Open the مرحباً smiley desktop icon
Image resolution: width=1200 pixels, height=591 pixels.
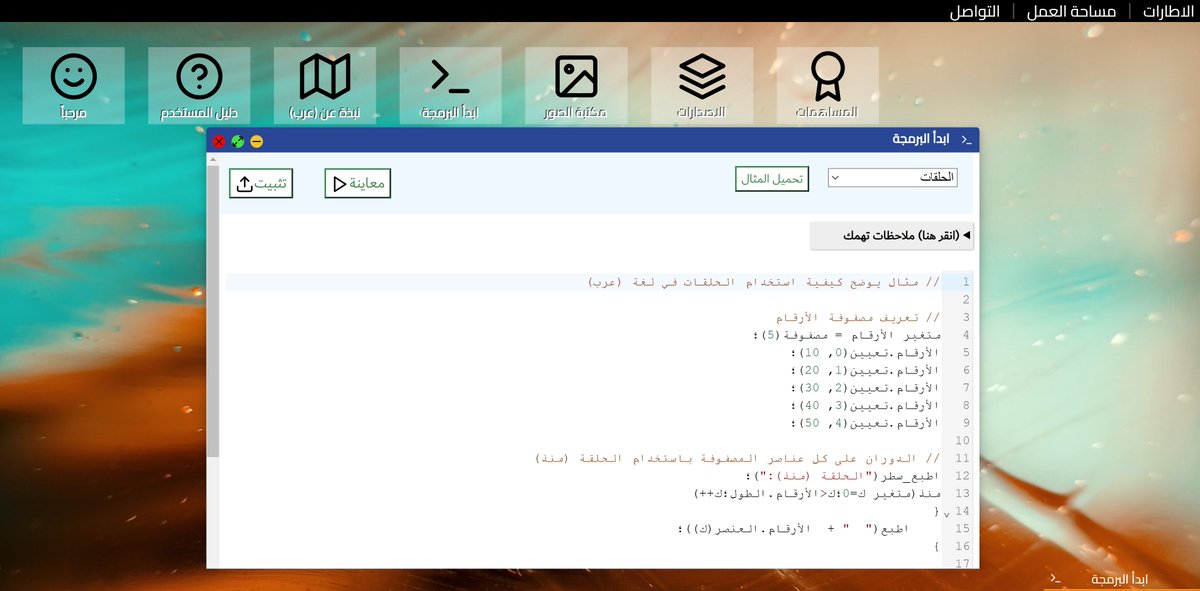point(73,85)
